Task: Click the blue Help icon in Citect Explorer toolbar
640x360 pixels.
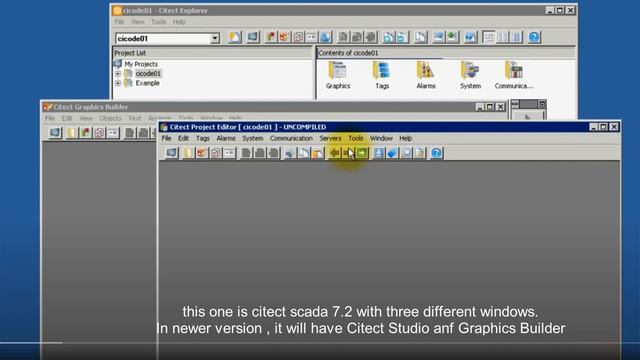Action: 534,38
